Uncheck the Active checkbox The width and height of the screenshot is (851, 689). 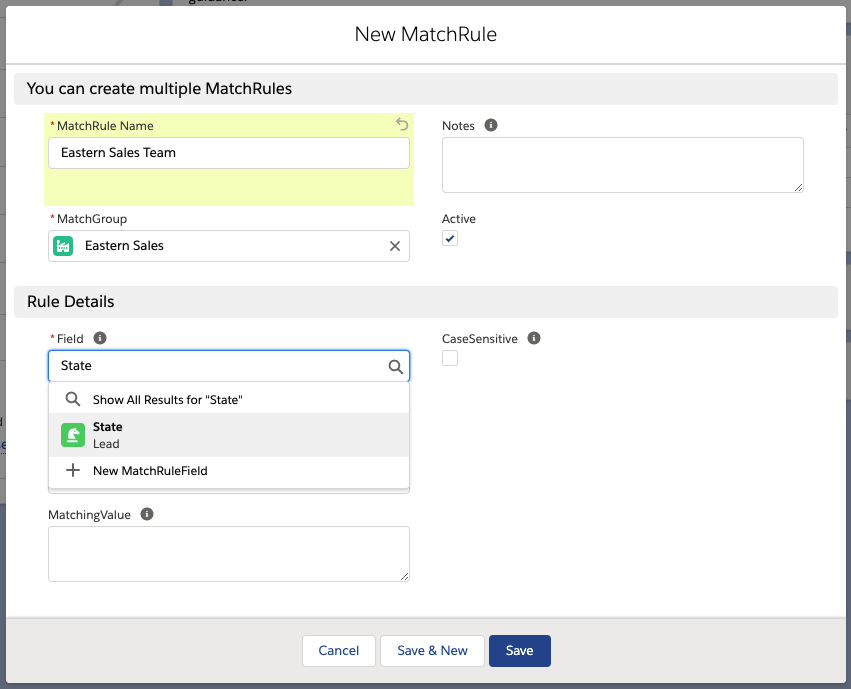(x=450, y=238)
